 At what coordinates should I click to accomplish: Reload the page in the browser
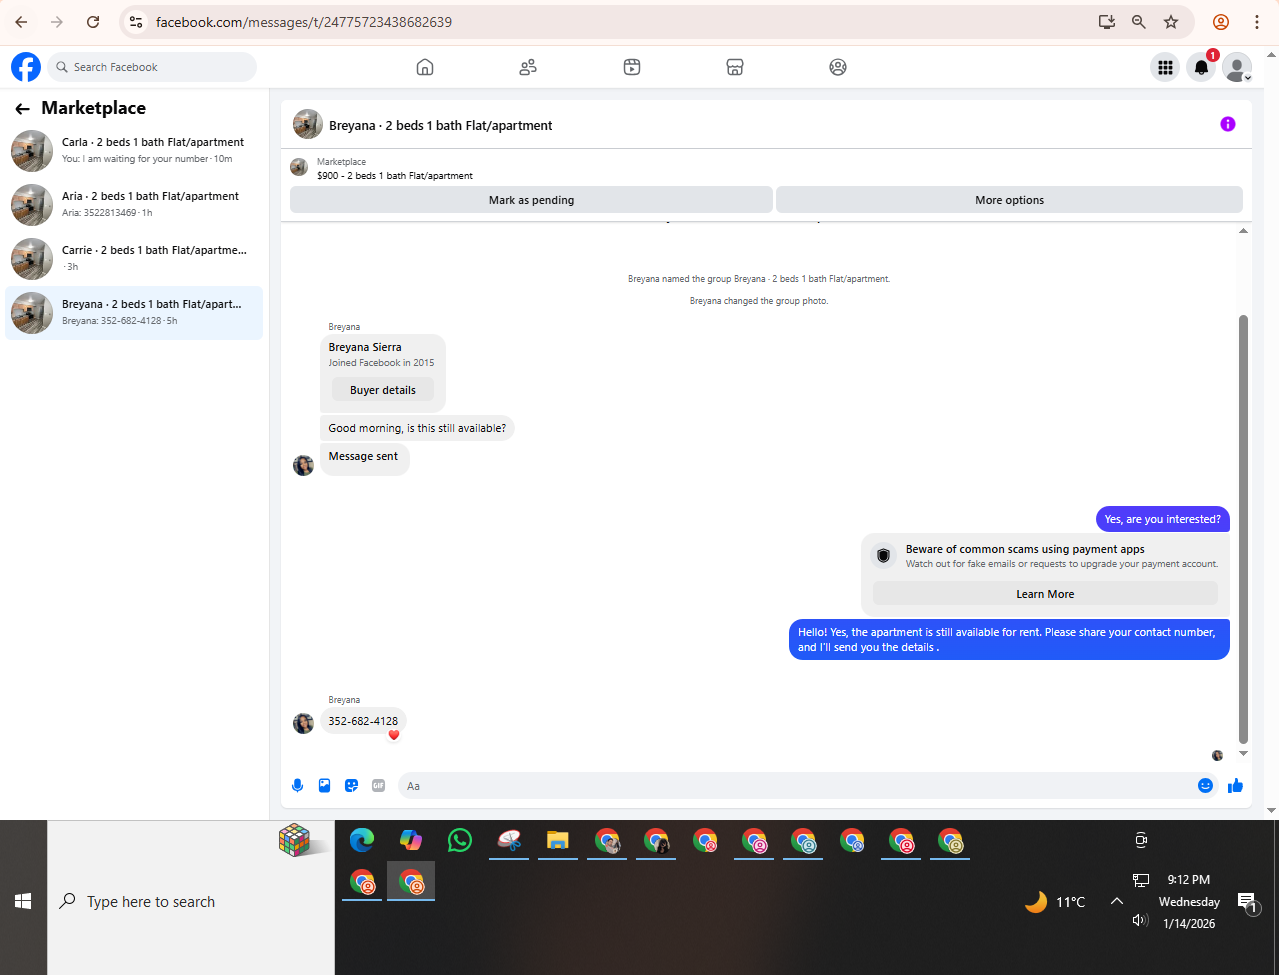coord(93,22)
